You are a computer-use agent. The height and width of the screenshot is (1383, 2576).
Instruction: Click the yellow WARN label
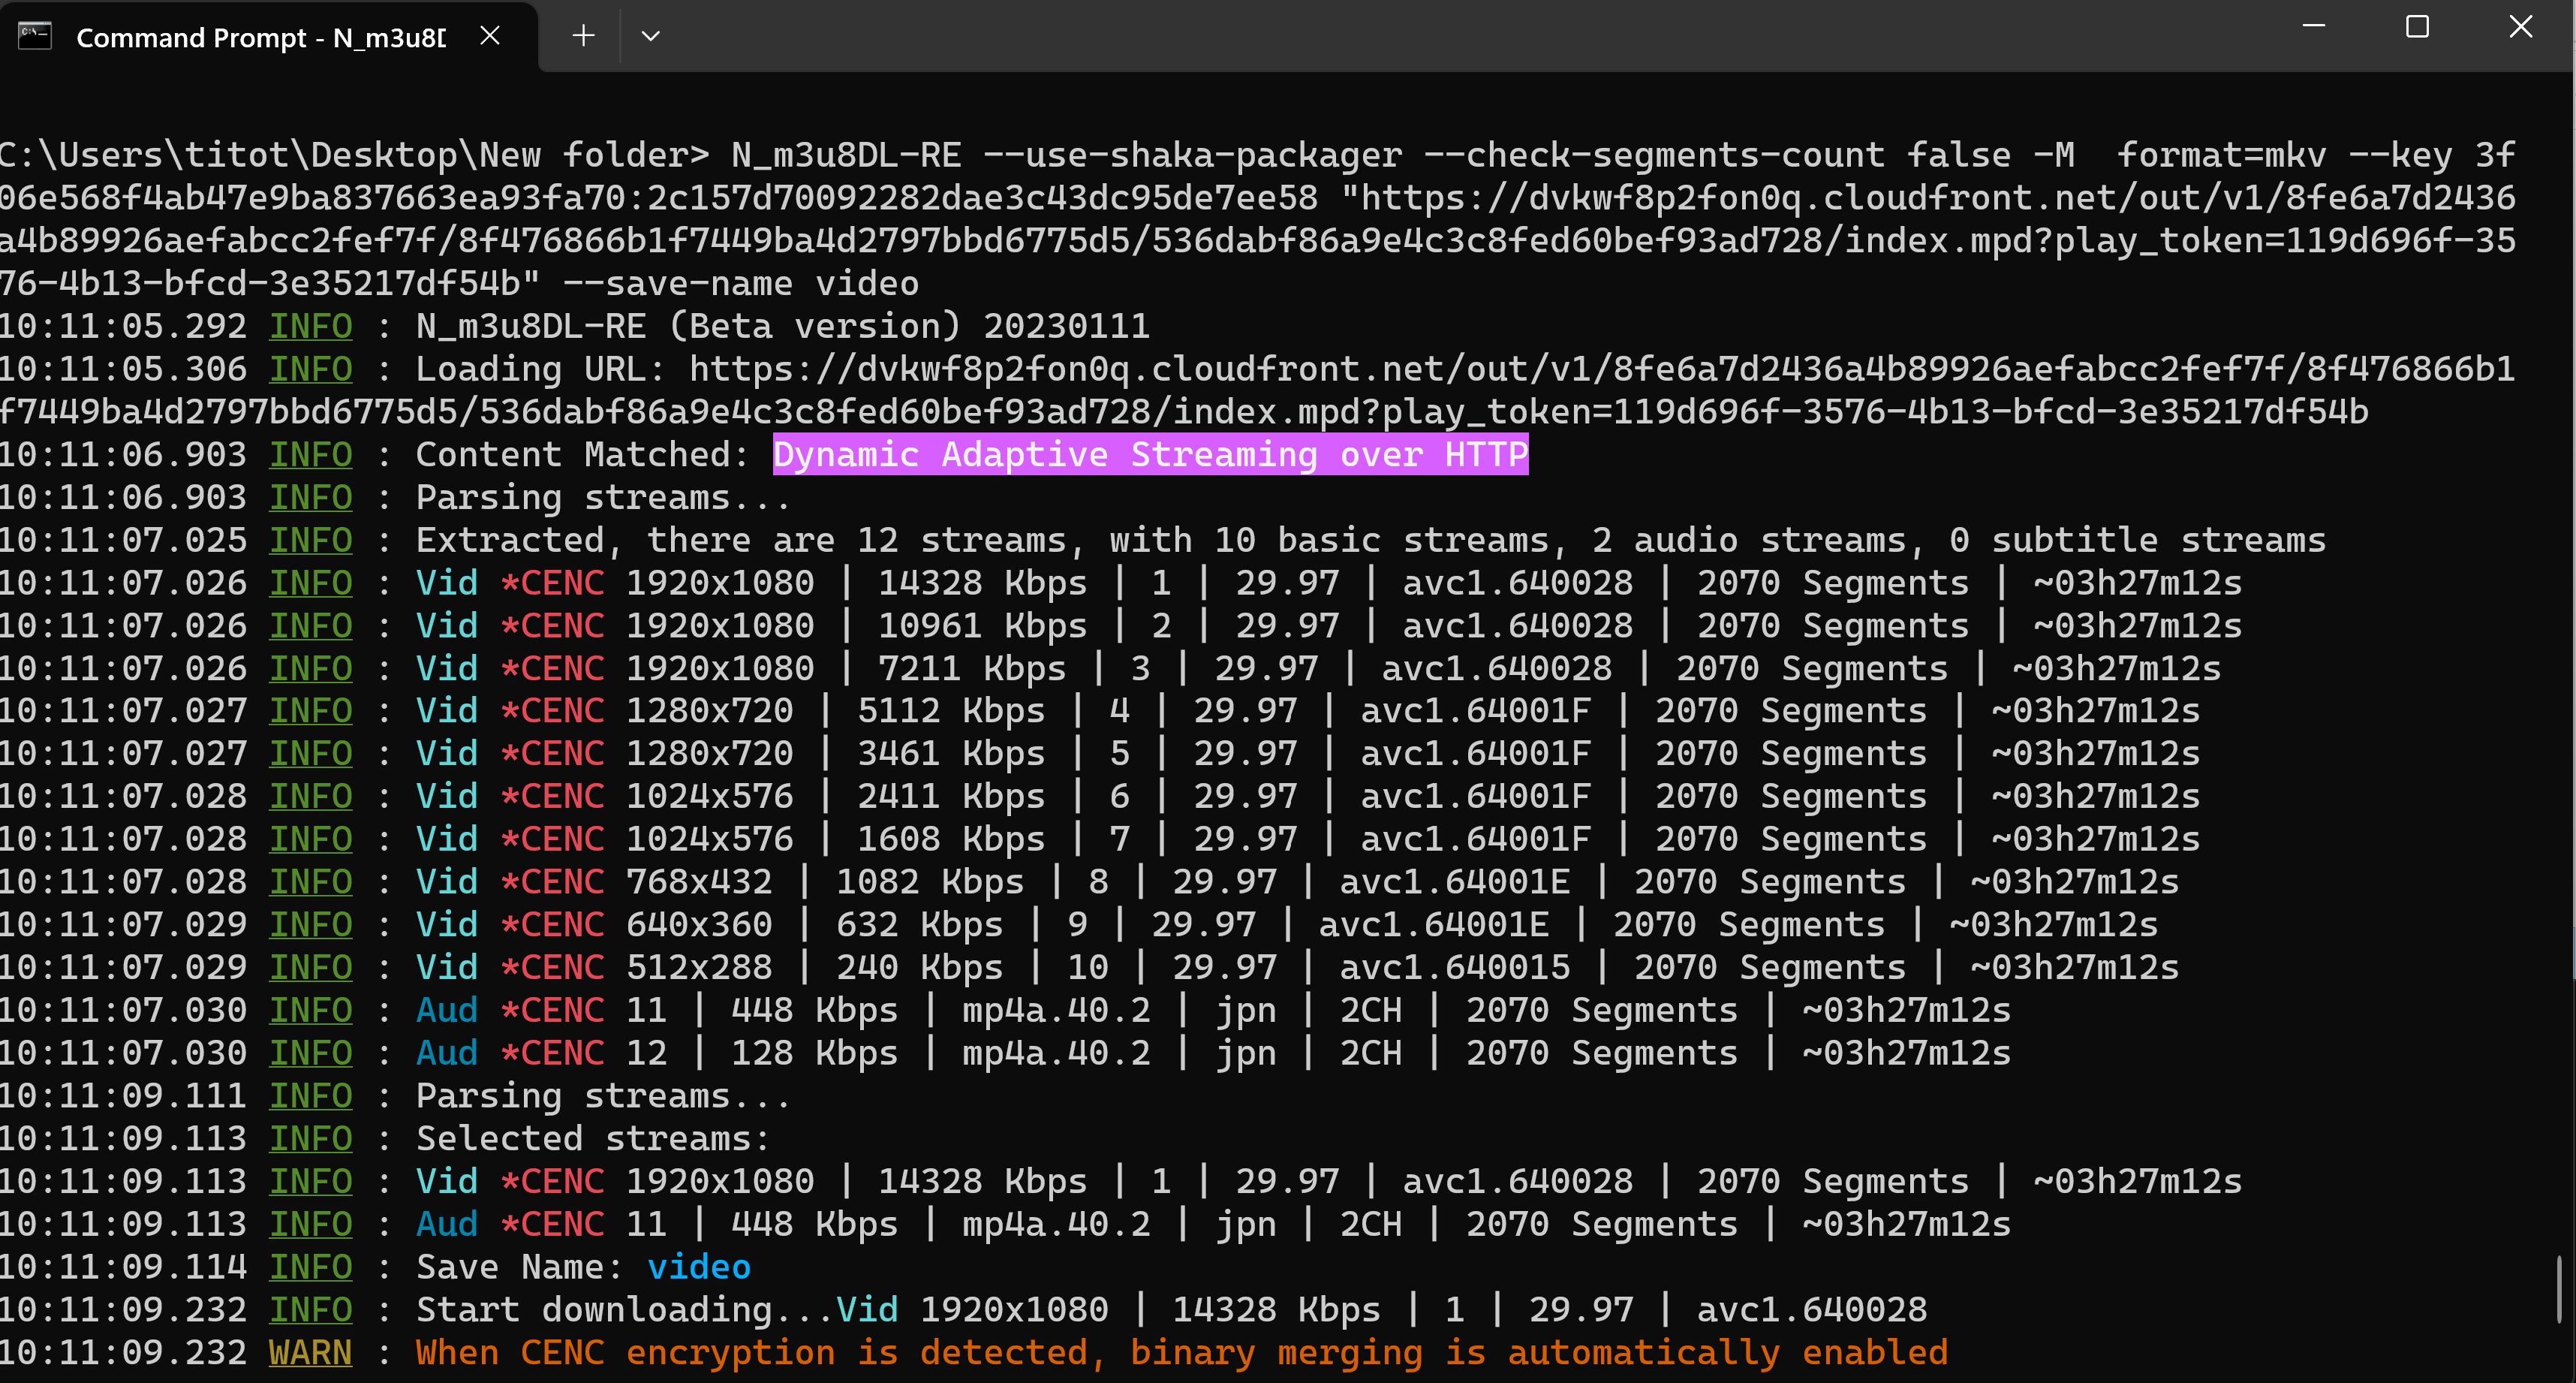[x=310, y=1353]
